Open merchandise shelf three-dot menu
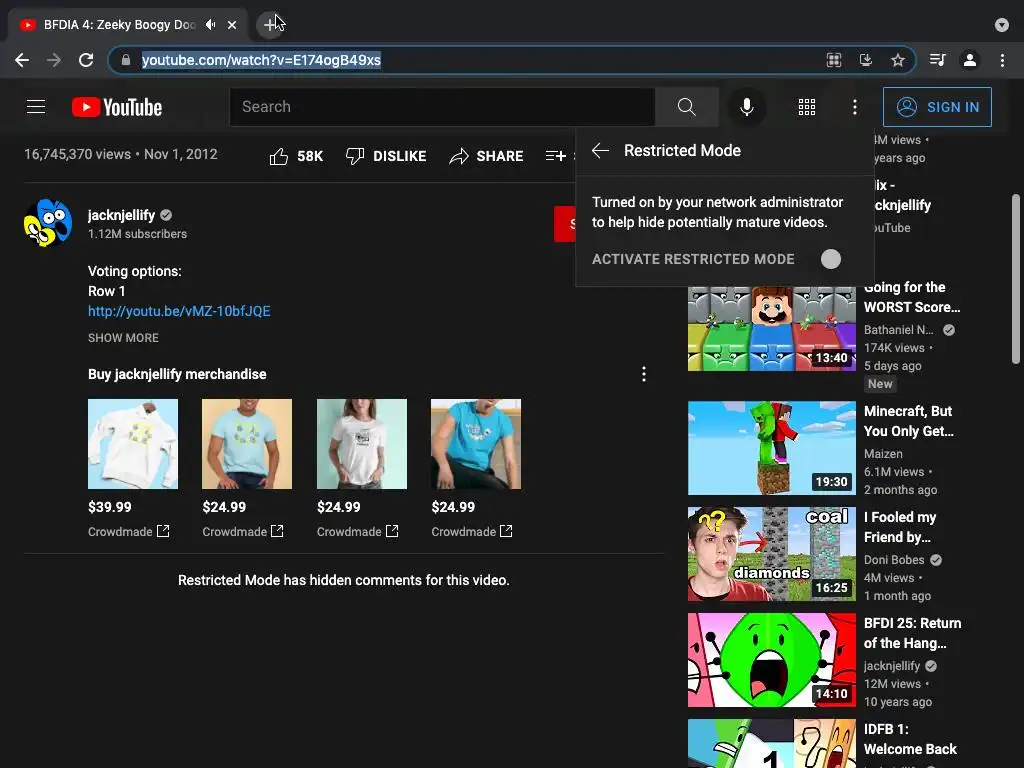Image resolution: width=1024 pixels, height=768 pixels. pyautogui.click(x=644, y=374)
